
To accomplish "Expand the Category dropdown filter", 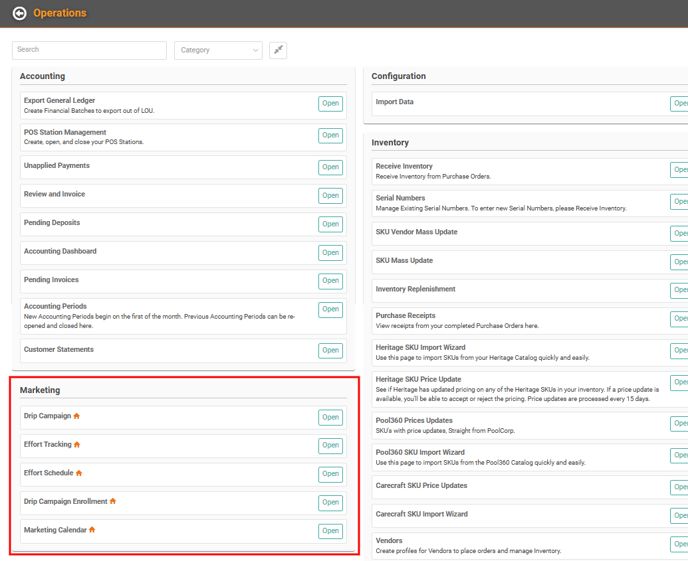I will click(x=218, y=50).
